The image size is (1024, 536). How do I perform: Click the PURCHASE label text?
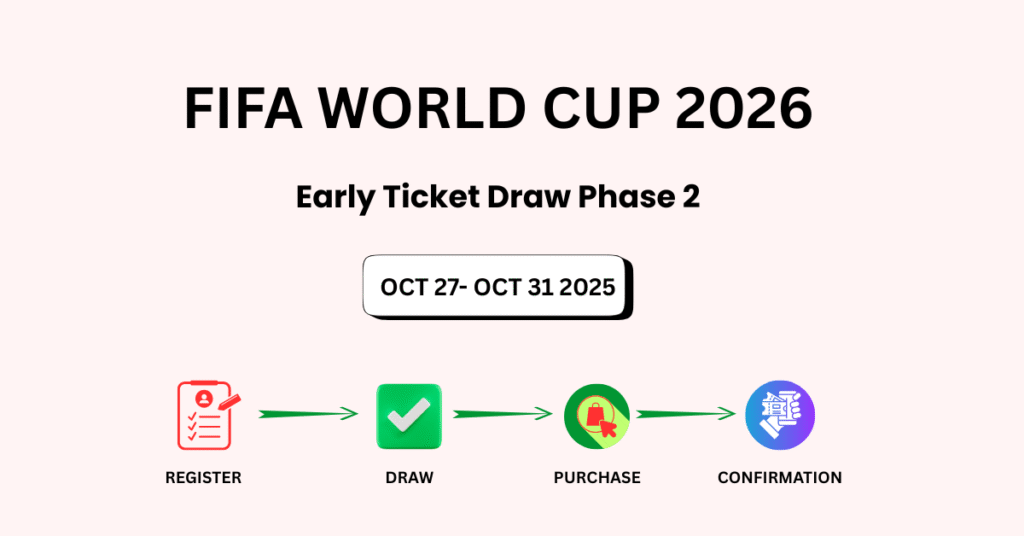click(597, 478)
